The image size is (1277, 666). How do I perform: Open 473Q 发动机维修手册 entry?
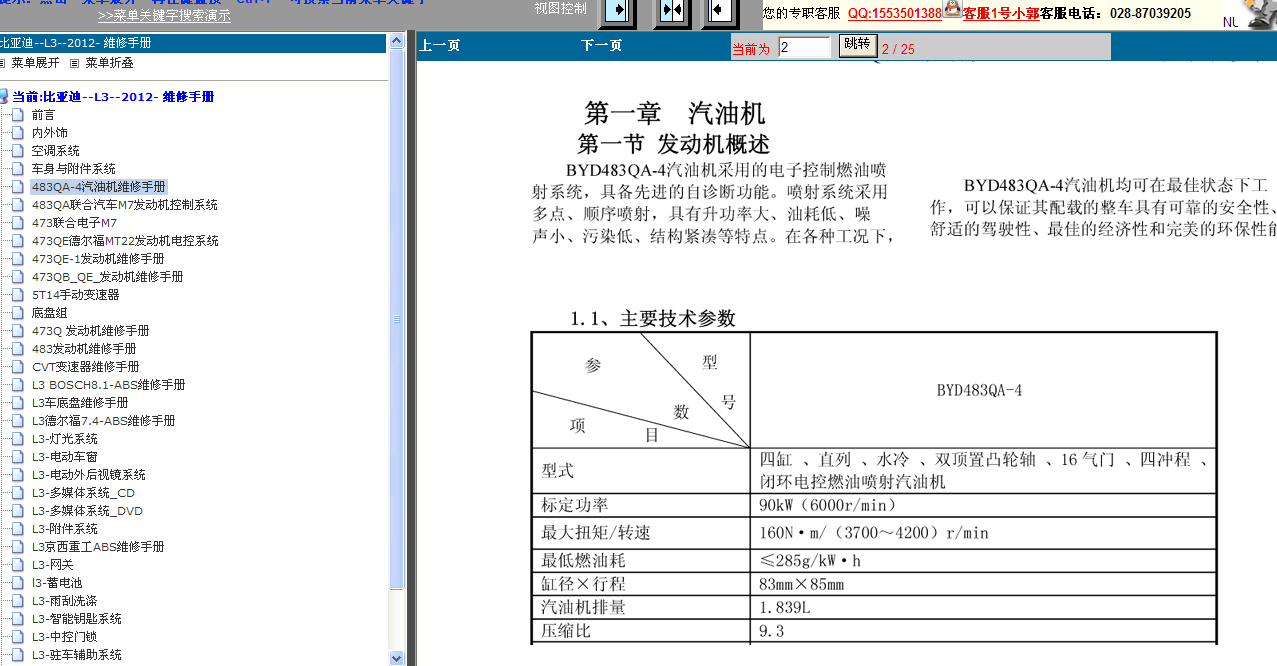click(91, 331)
